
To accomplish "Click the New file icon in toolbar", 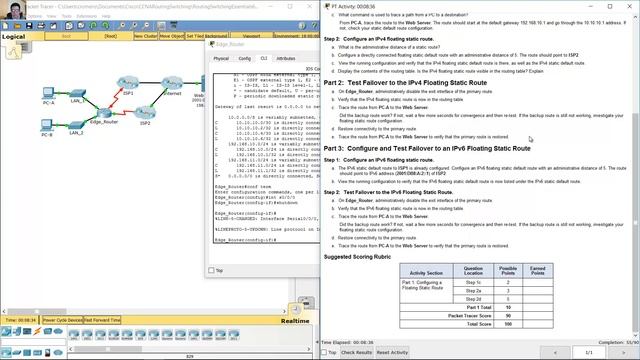I will 5,26.
